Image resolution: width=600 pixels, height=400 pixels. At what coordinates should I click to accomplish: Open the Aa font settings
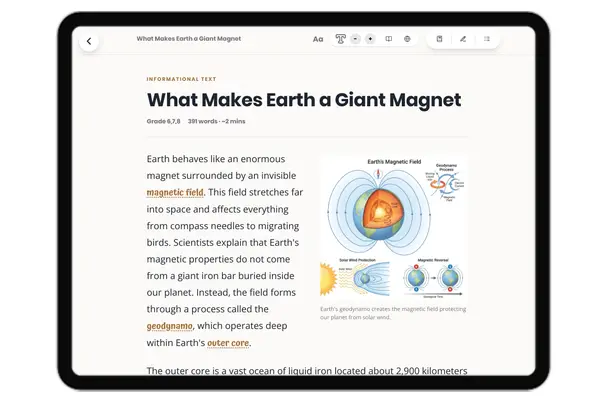pos(318,39)
